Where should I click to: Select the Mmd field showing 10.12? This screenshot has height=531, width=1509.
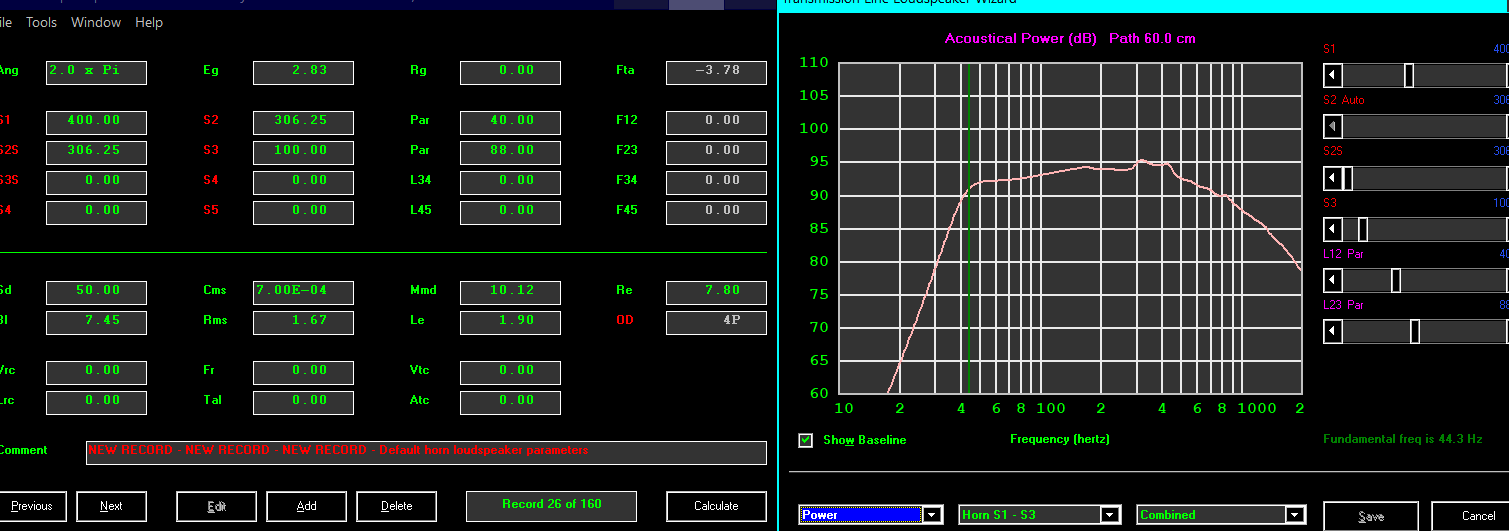510,292
